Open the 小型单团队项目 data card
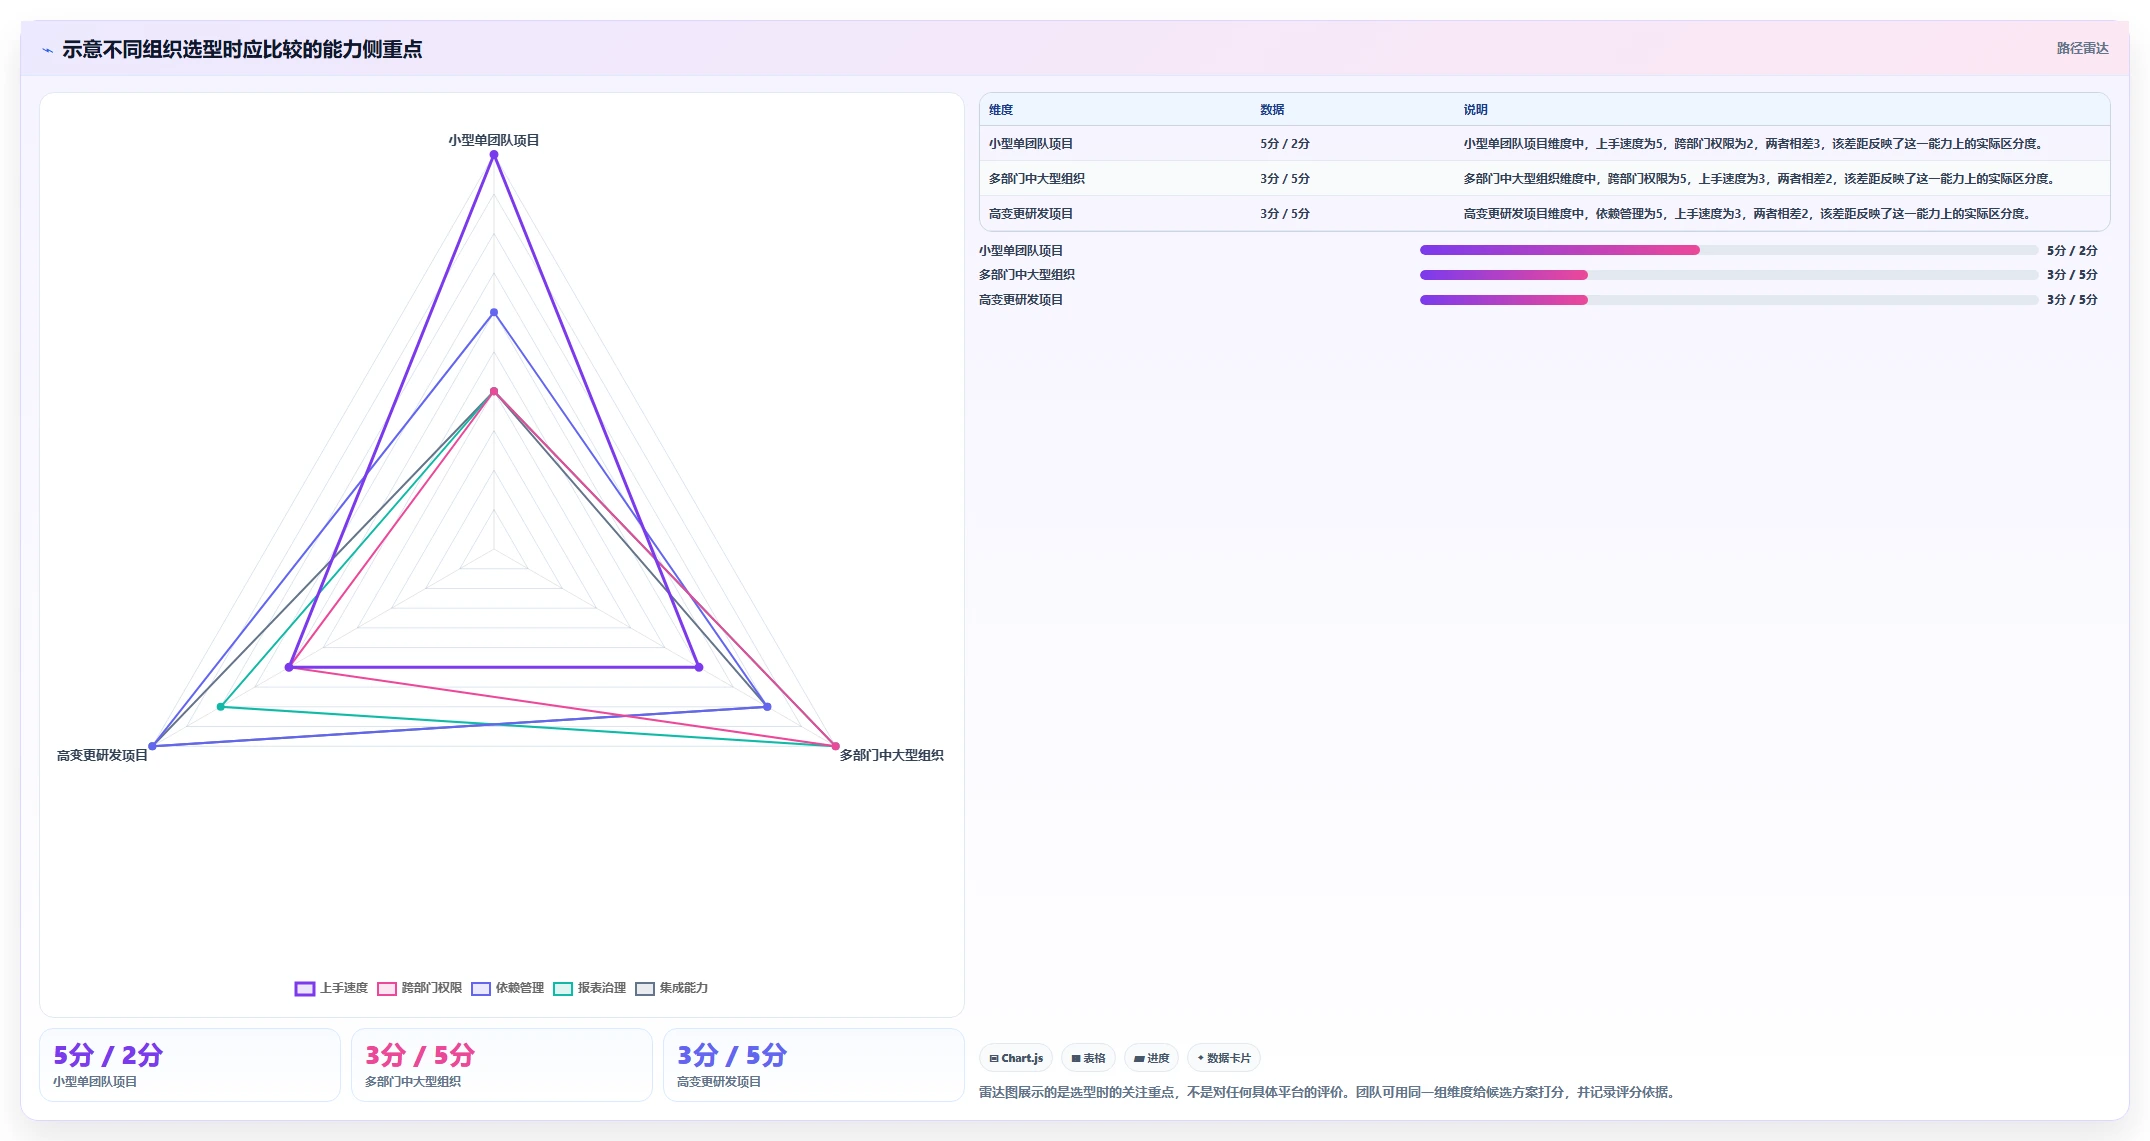 pos(190,1065)
